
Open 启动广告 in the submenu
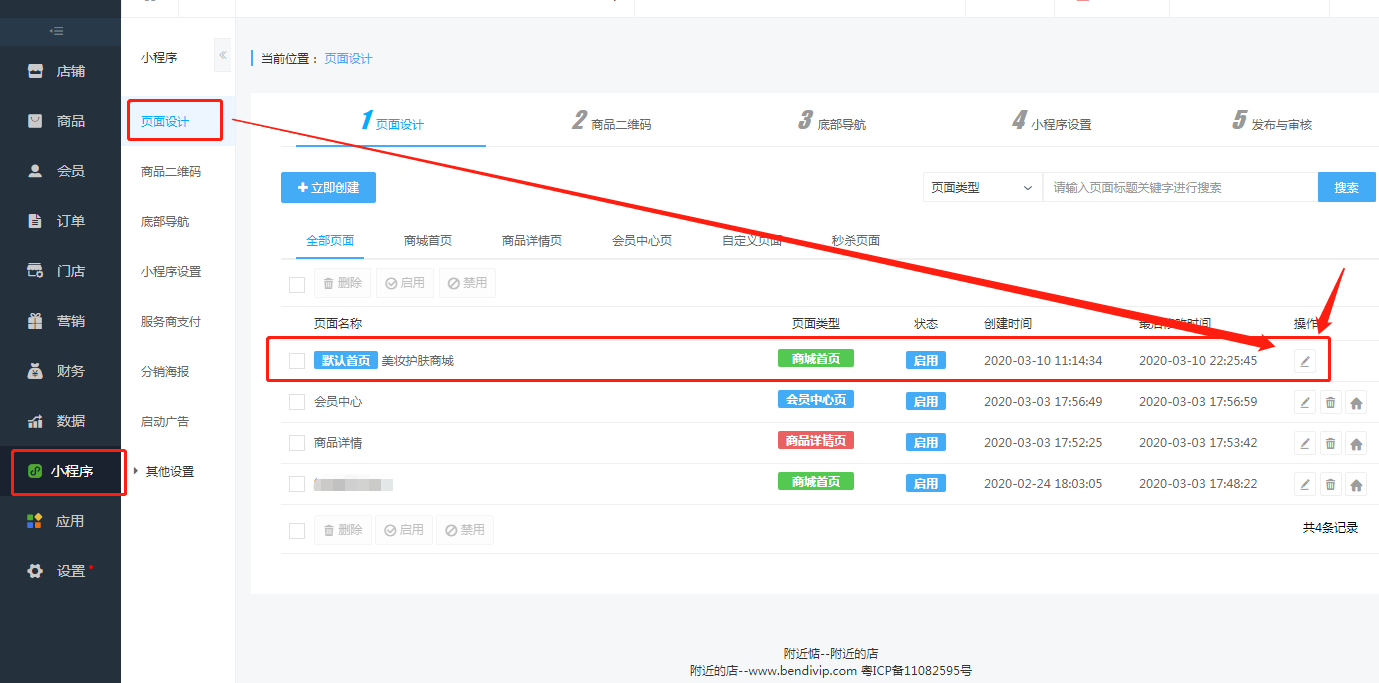pyautogui.click(x=165, y=421)
